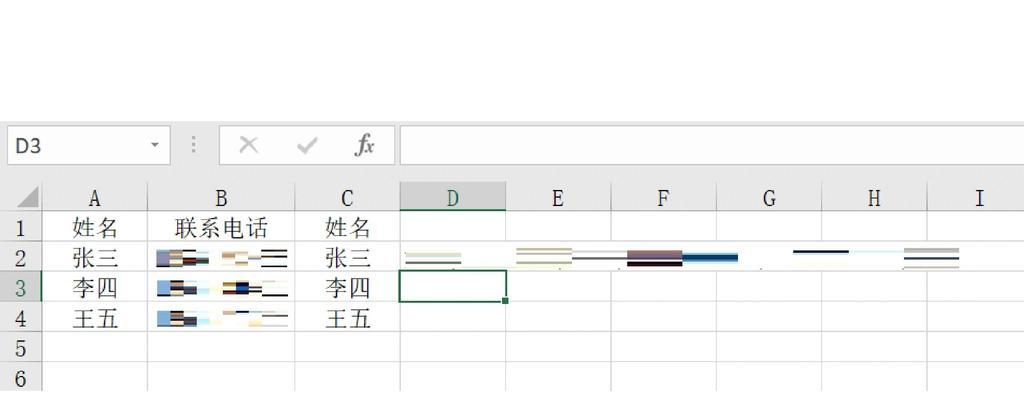Image resolution: width=1024 pixels, height=400 pixels.
Task: Select column I header
Action: [978, 198]
